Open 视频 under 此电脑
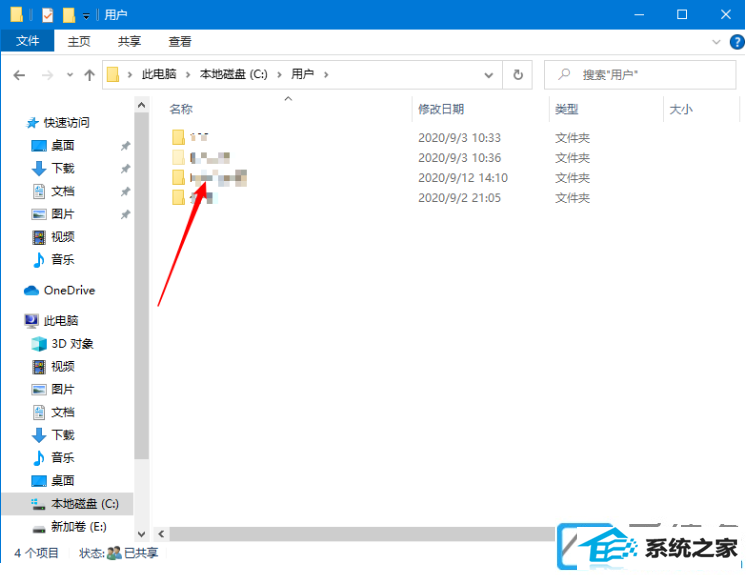The width and height of the screenshot is (746, 575). (x=63, y=366)
